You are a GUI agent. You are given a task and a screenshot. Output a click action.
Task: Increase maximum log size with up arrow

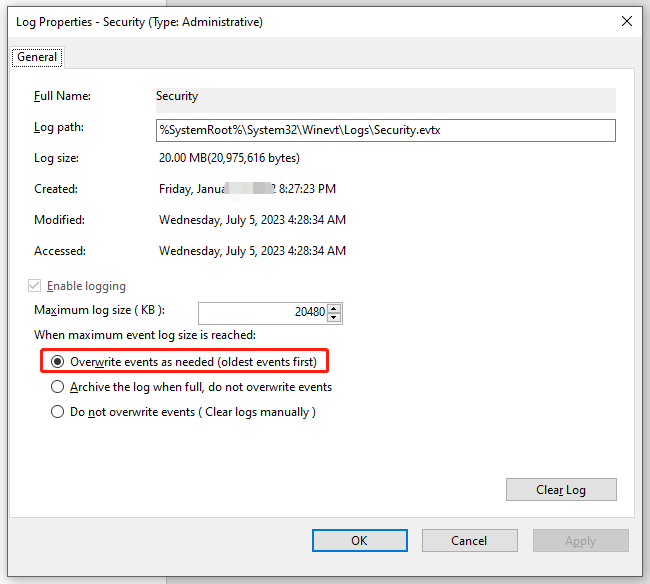click(x=334, y=307)
